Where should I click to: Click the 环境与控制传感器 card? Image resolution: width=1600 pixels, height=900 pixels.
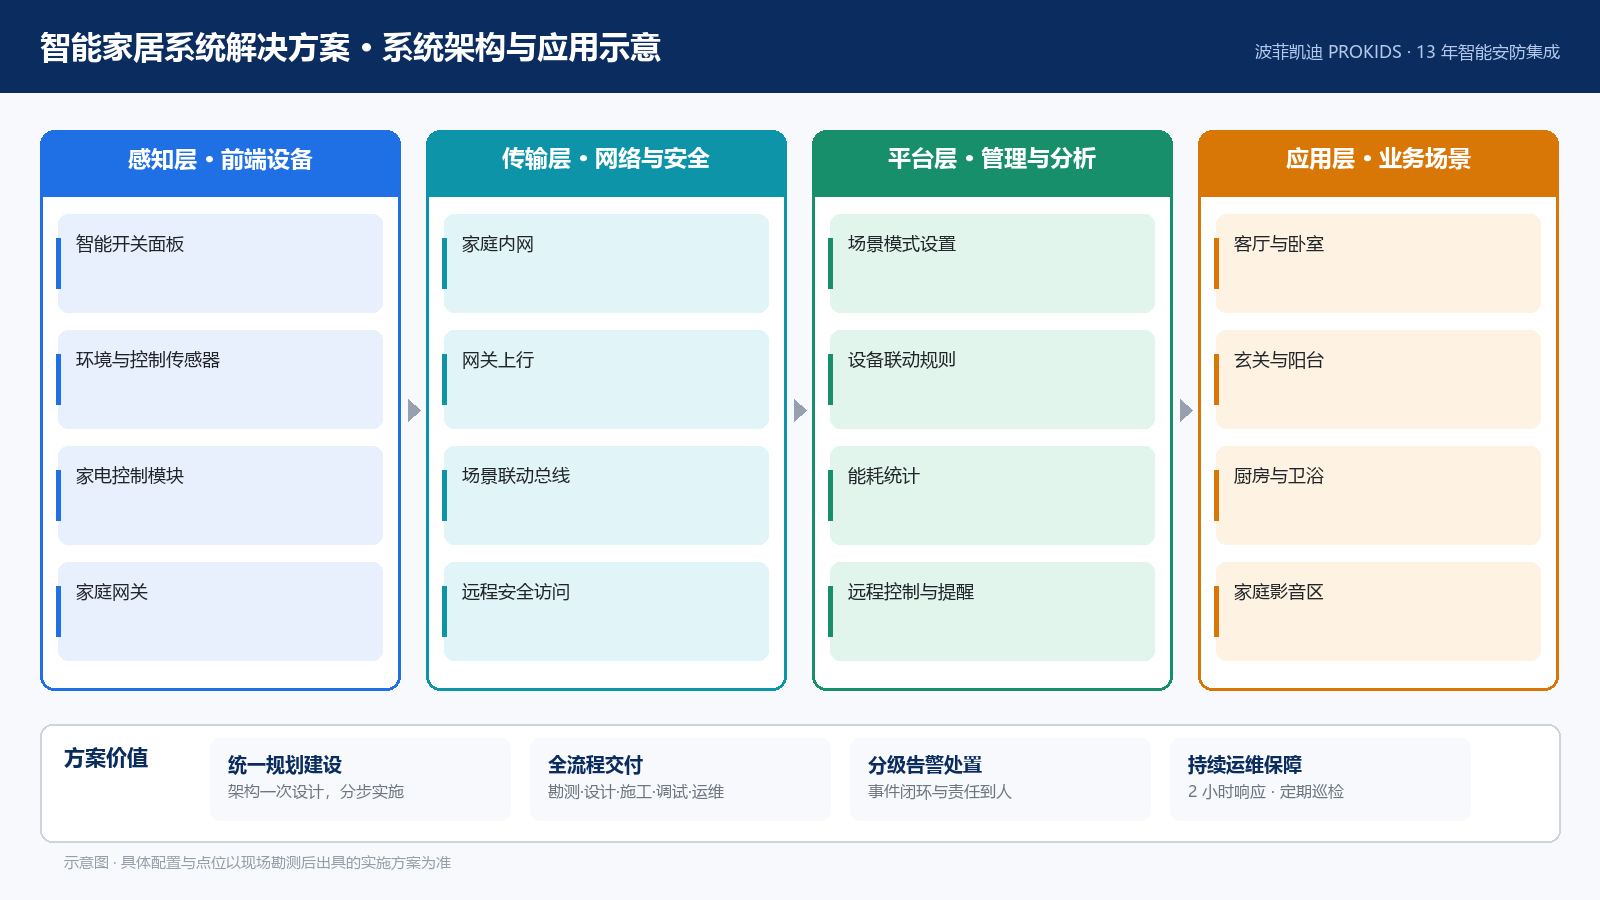(220, 379)
